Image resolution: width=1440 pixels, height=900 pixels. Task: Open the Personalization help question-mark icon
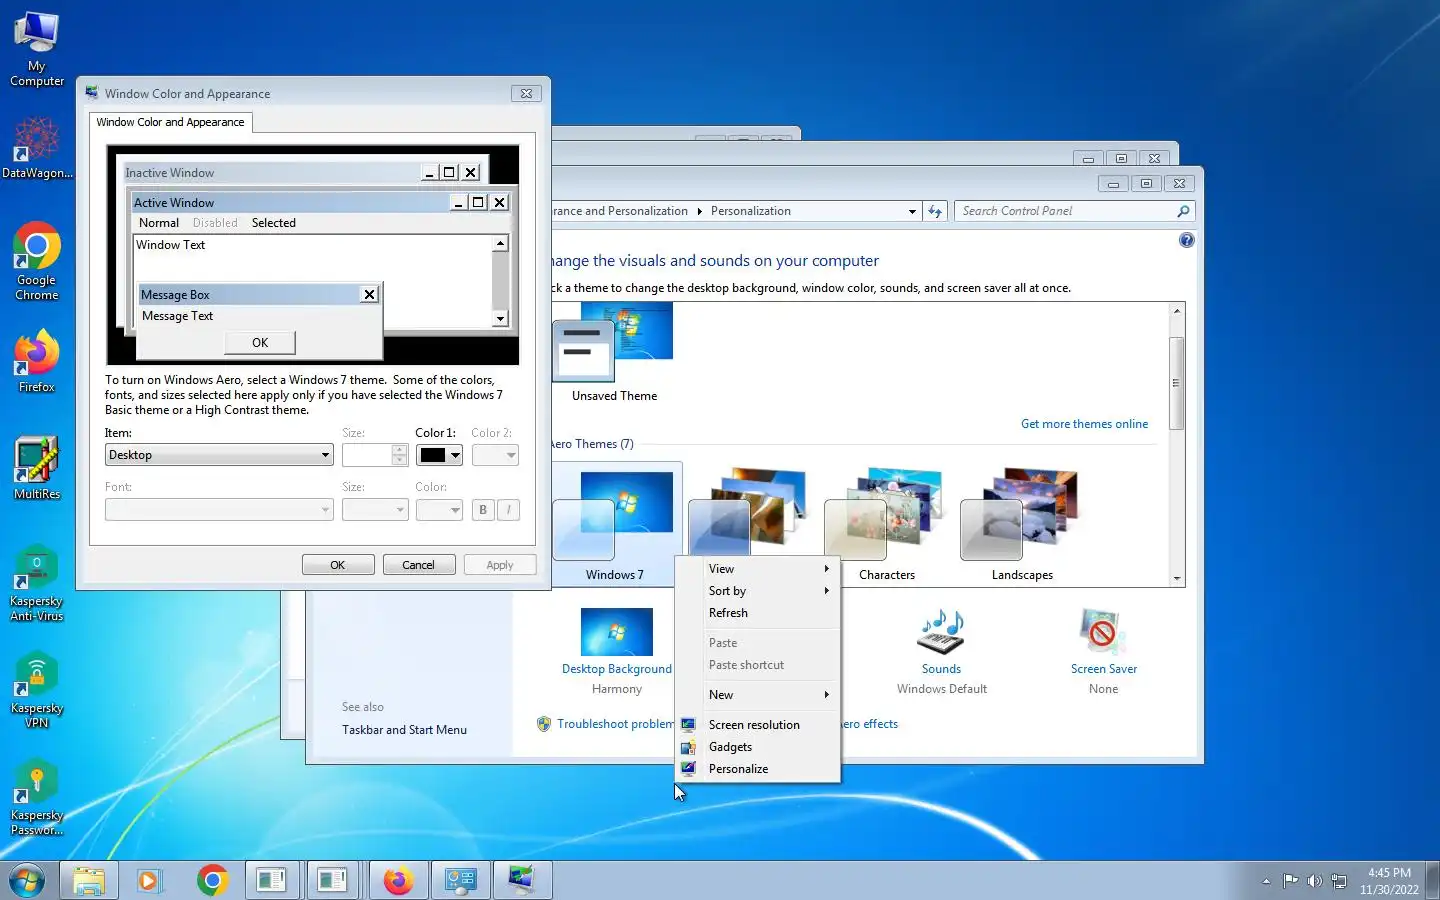tap(1186, 240)
